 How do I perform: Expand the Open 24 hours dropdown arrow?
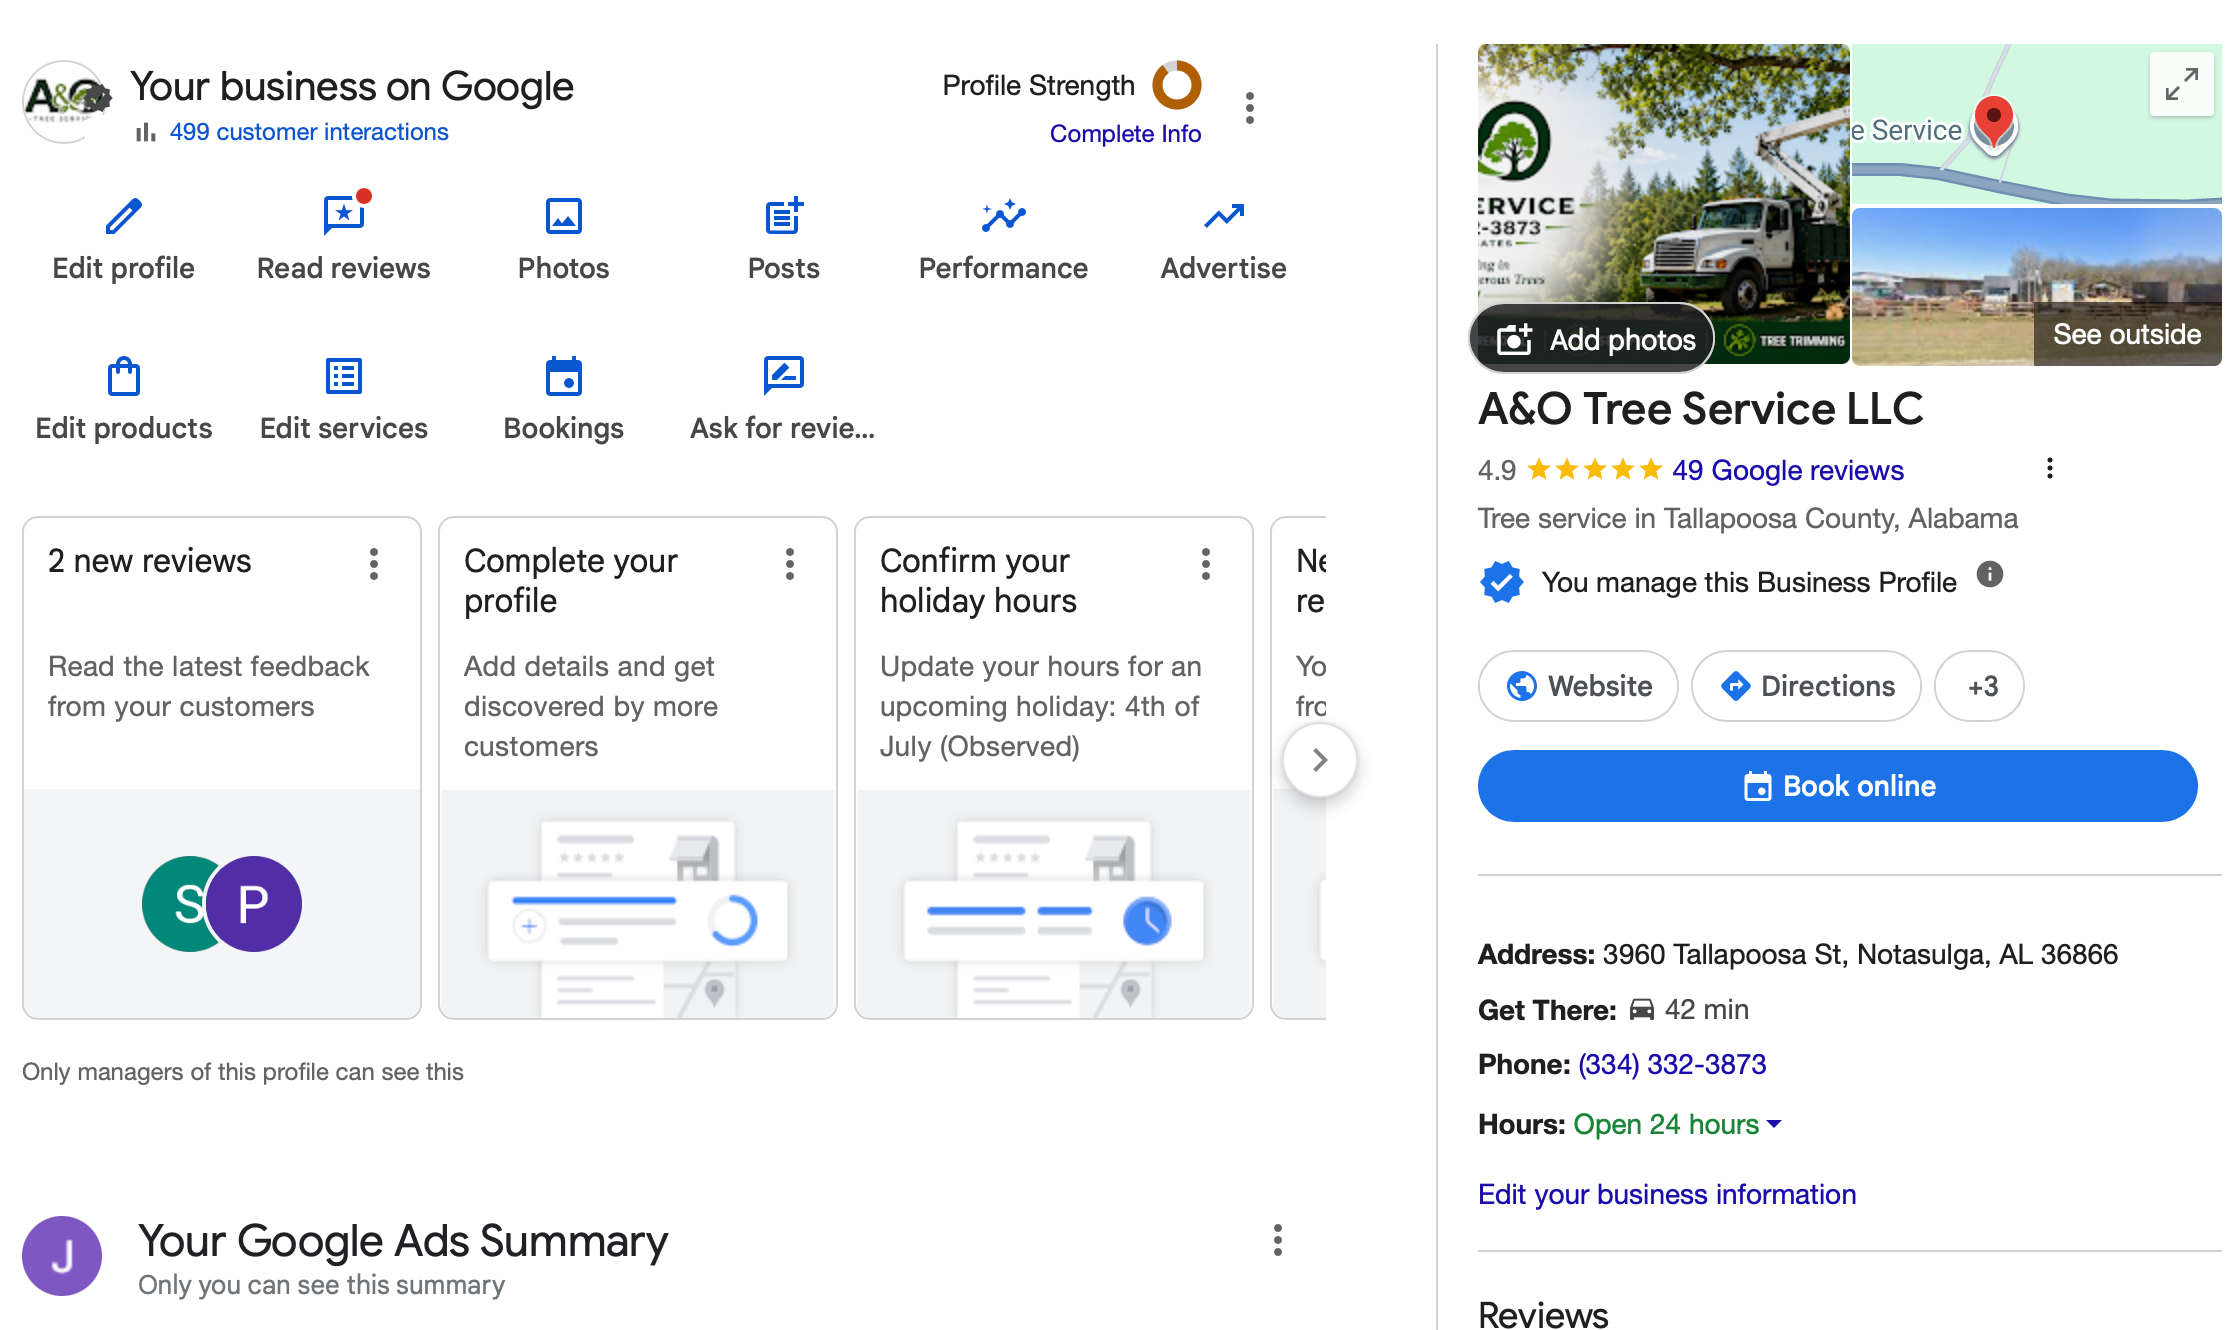[x=1774, y=1124]
